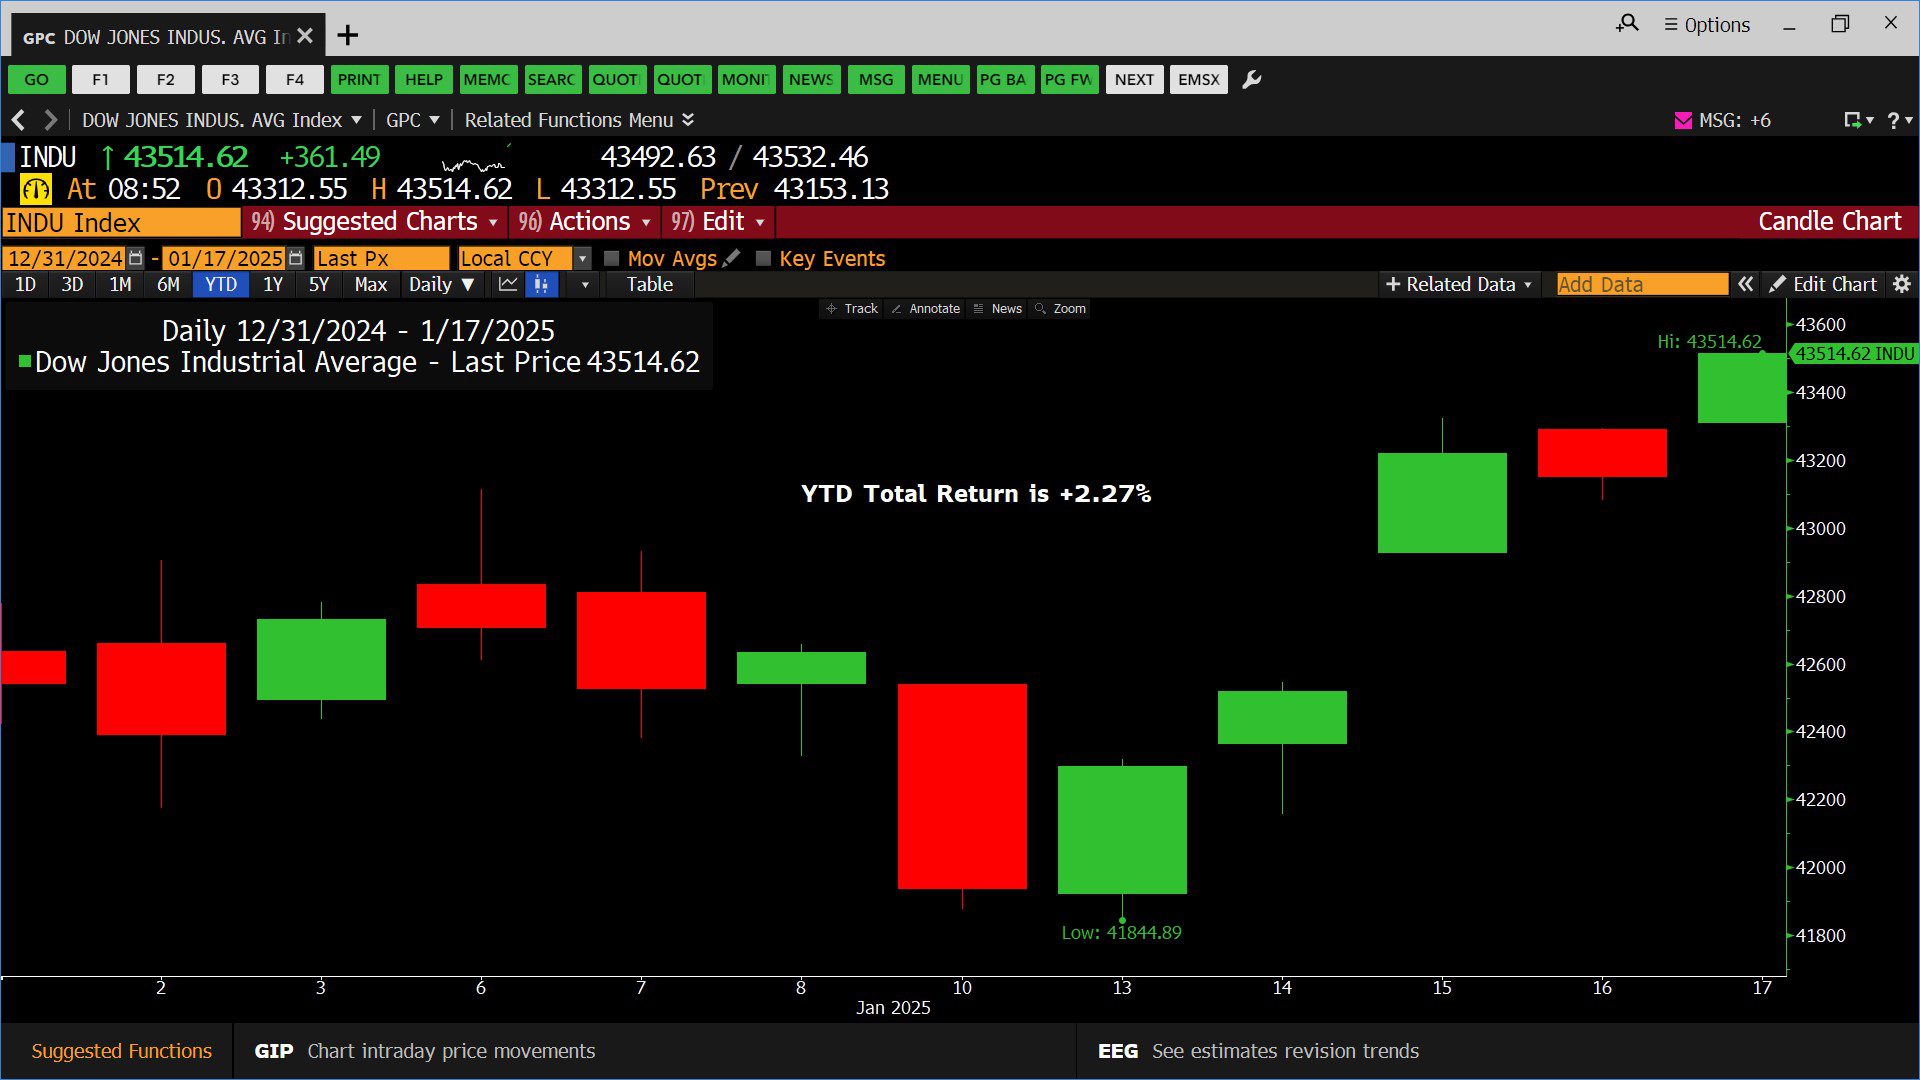
Task: Open the chart type dropdown arrow
Action: 585,284
